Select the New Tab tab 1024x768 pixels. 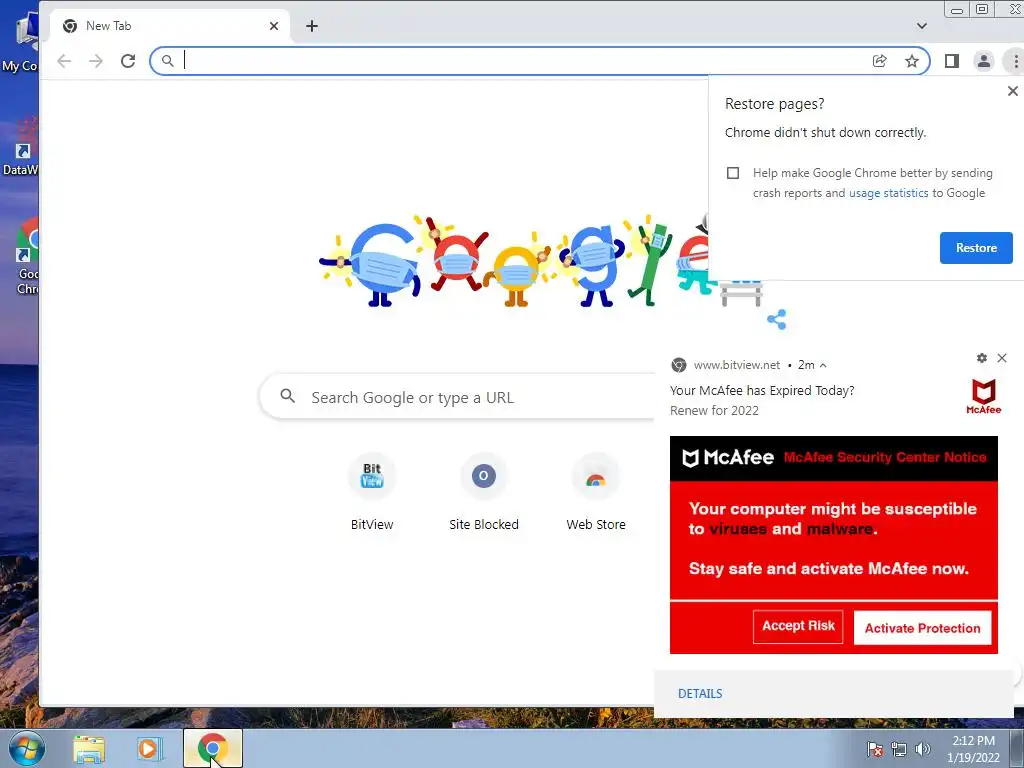[170, 26]
